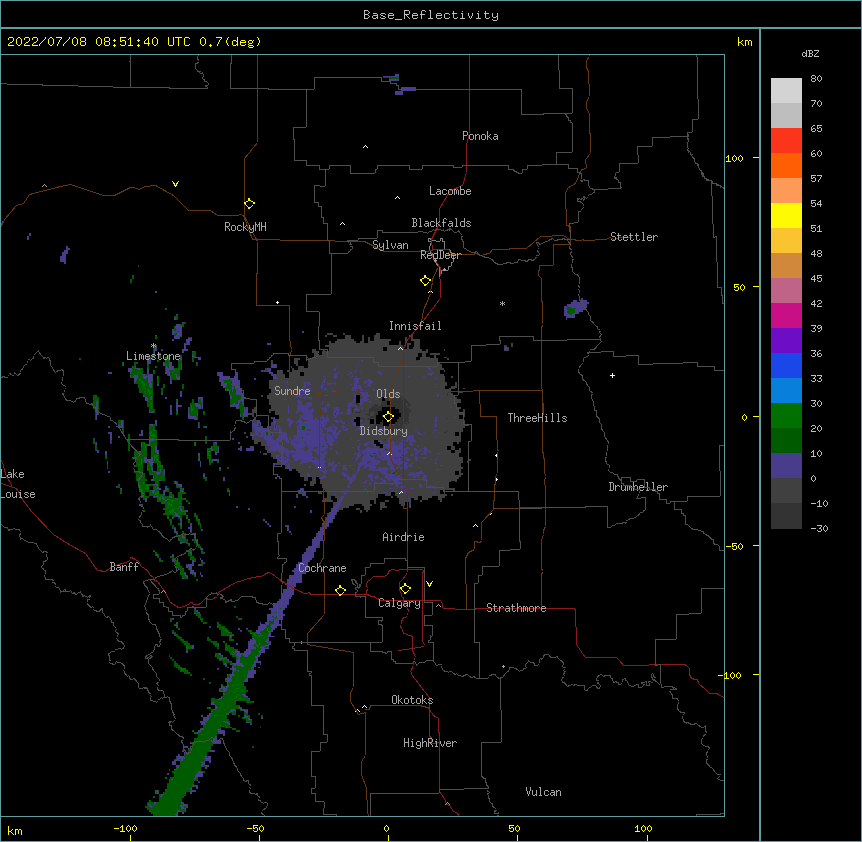Screen dimensions: 862x842
Task: Click the purple 10 dBZ legend swatch
Action: (x=786, y=466)
